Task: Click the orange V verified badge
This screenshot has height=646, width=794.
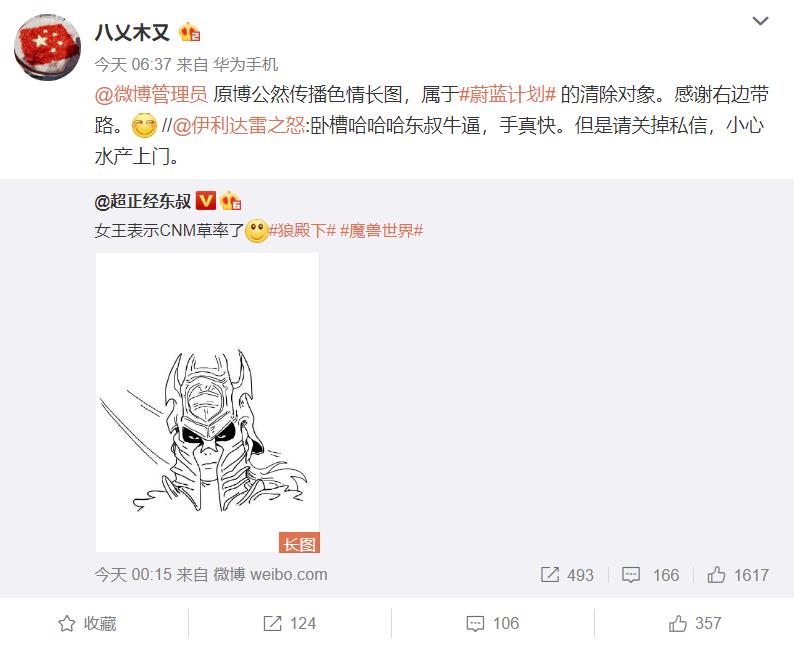Action: [x=206, y=201]
